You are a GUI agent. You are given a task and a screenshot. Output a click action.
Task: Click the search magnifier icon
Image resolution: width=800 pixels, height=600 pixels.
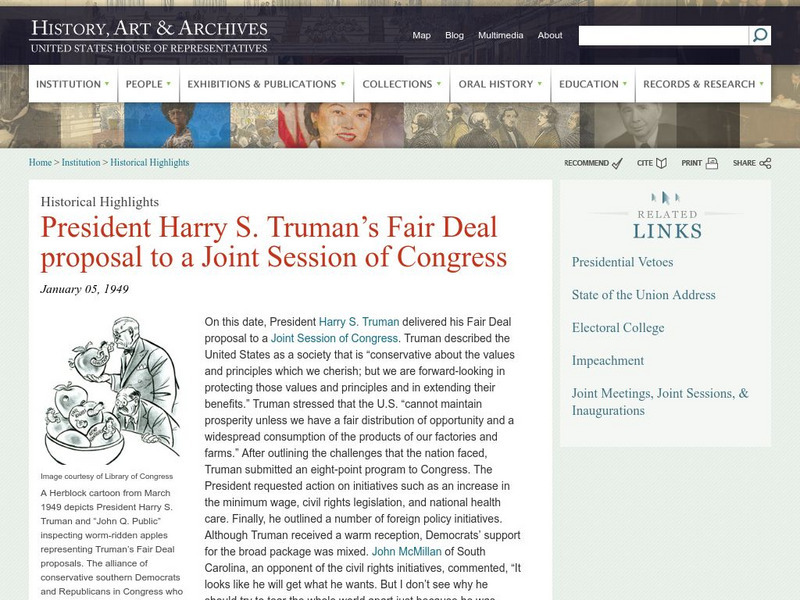760,35
